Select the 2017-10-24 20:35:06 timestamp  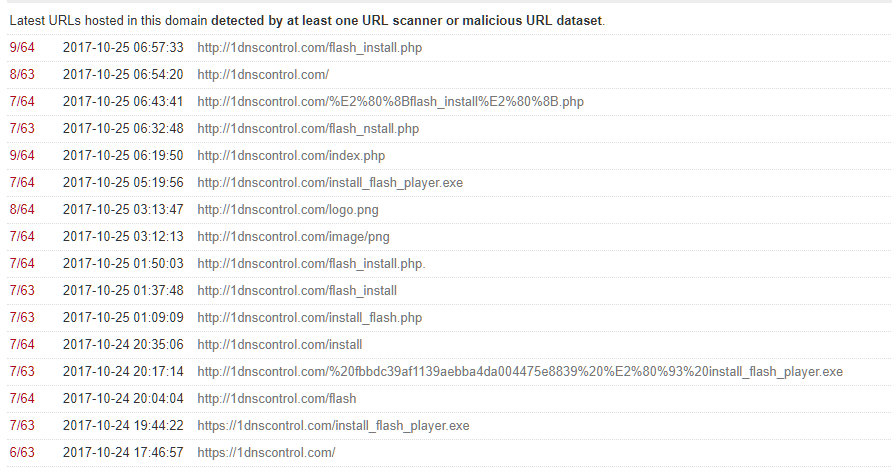(123, 344)
